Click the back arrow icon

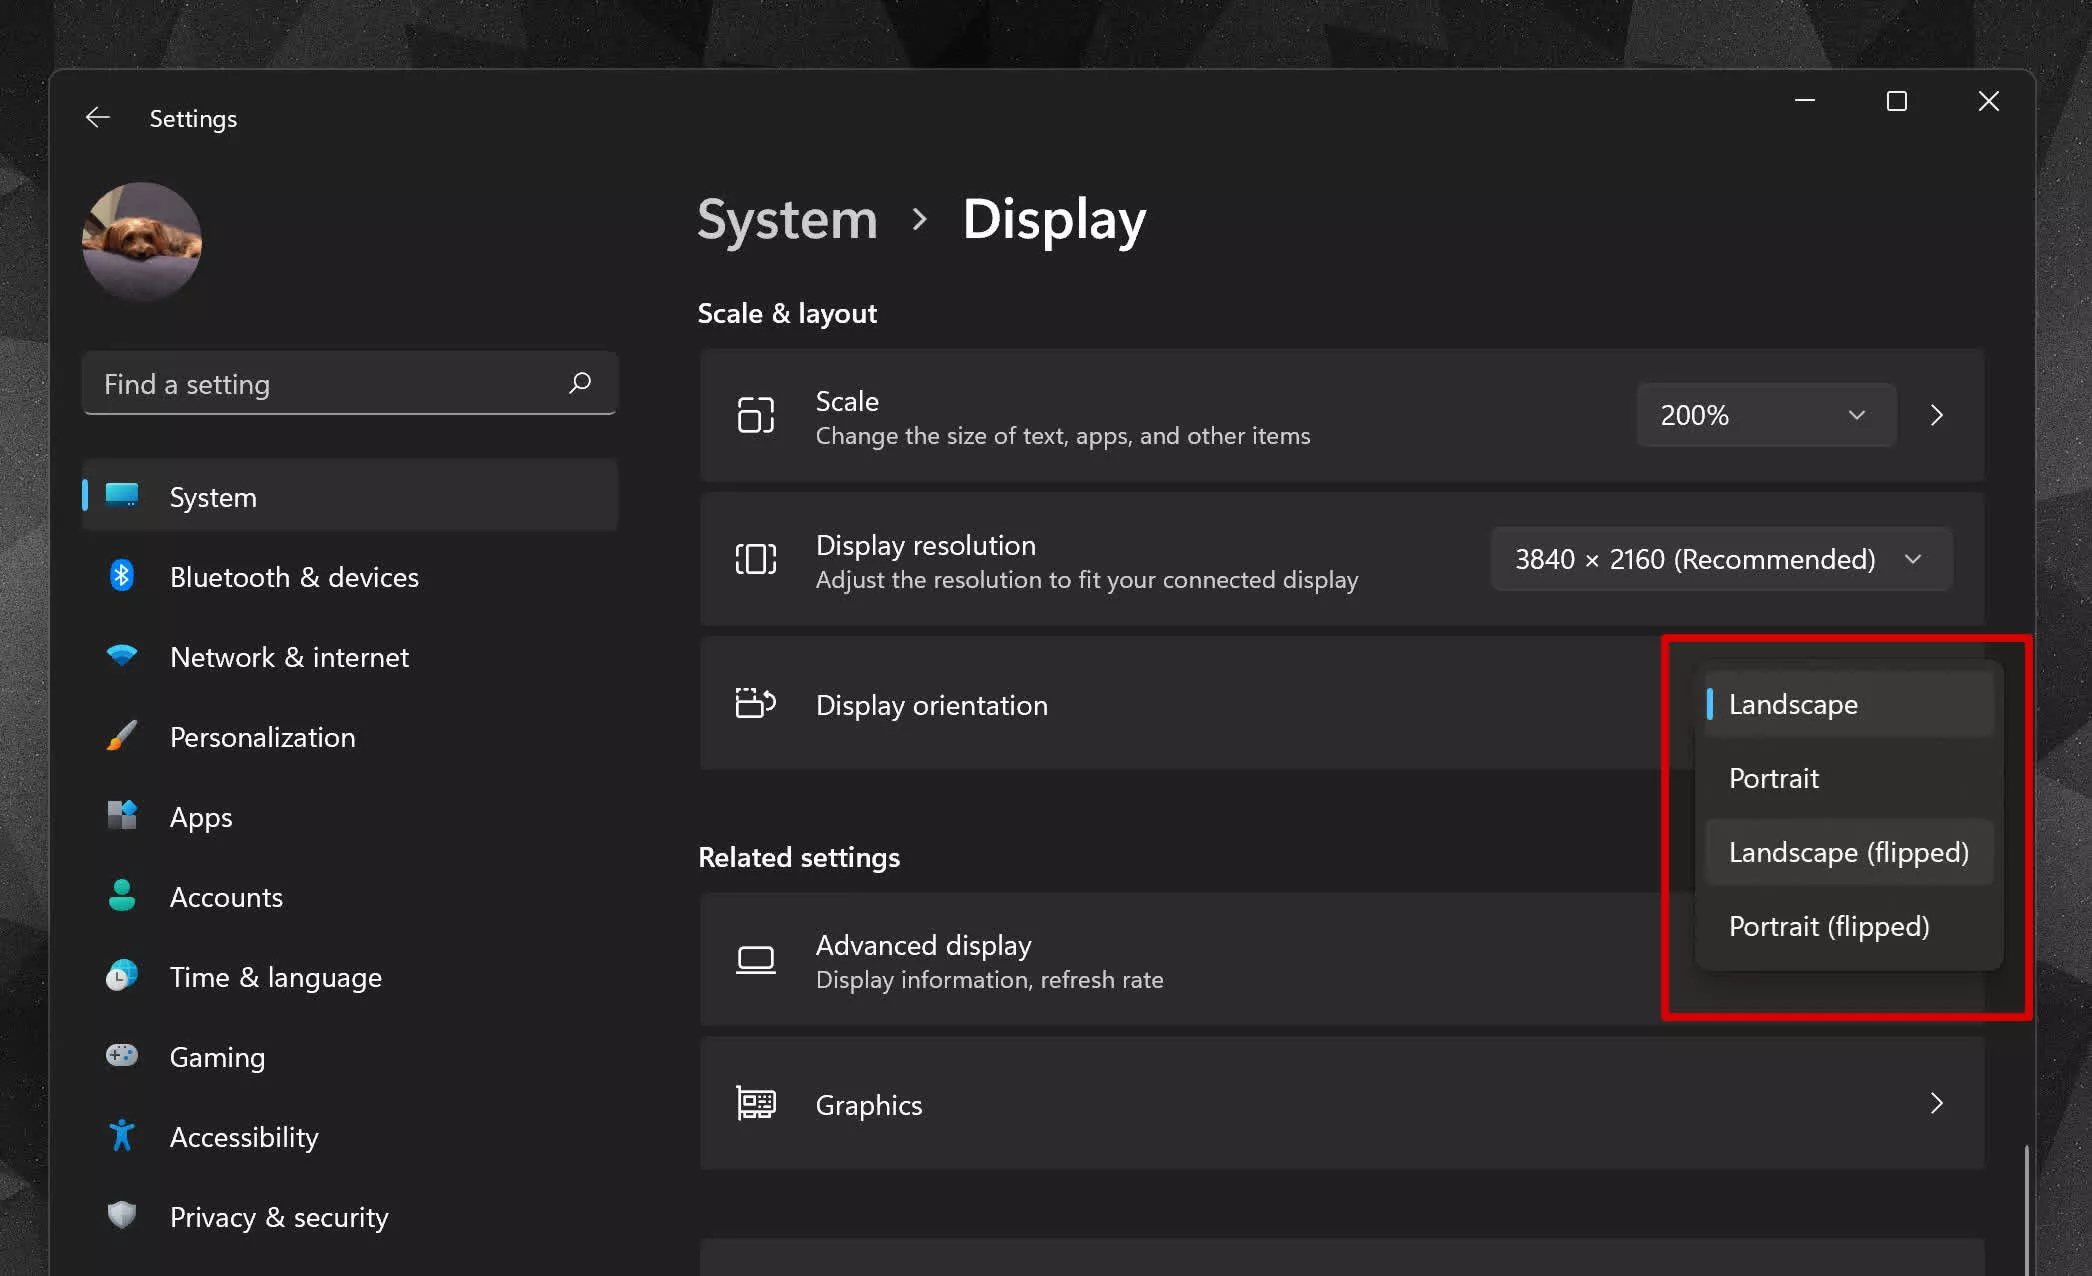[97, 118]
